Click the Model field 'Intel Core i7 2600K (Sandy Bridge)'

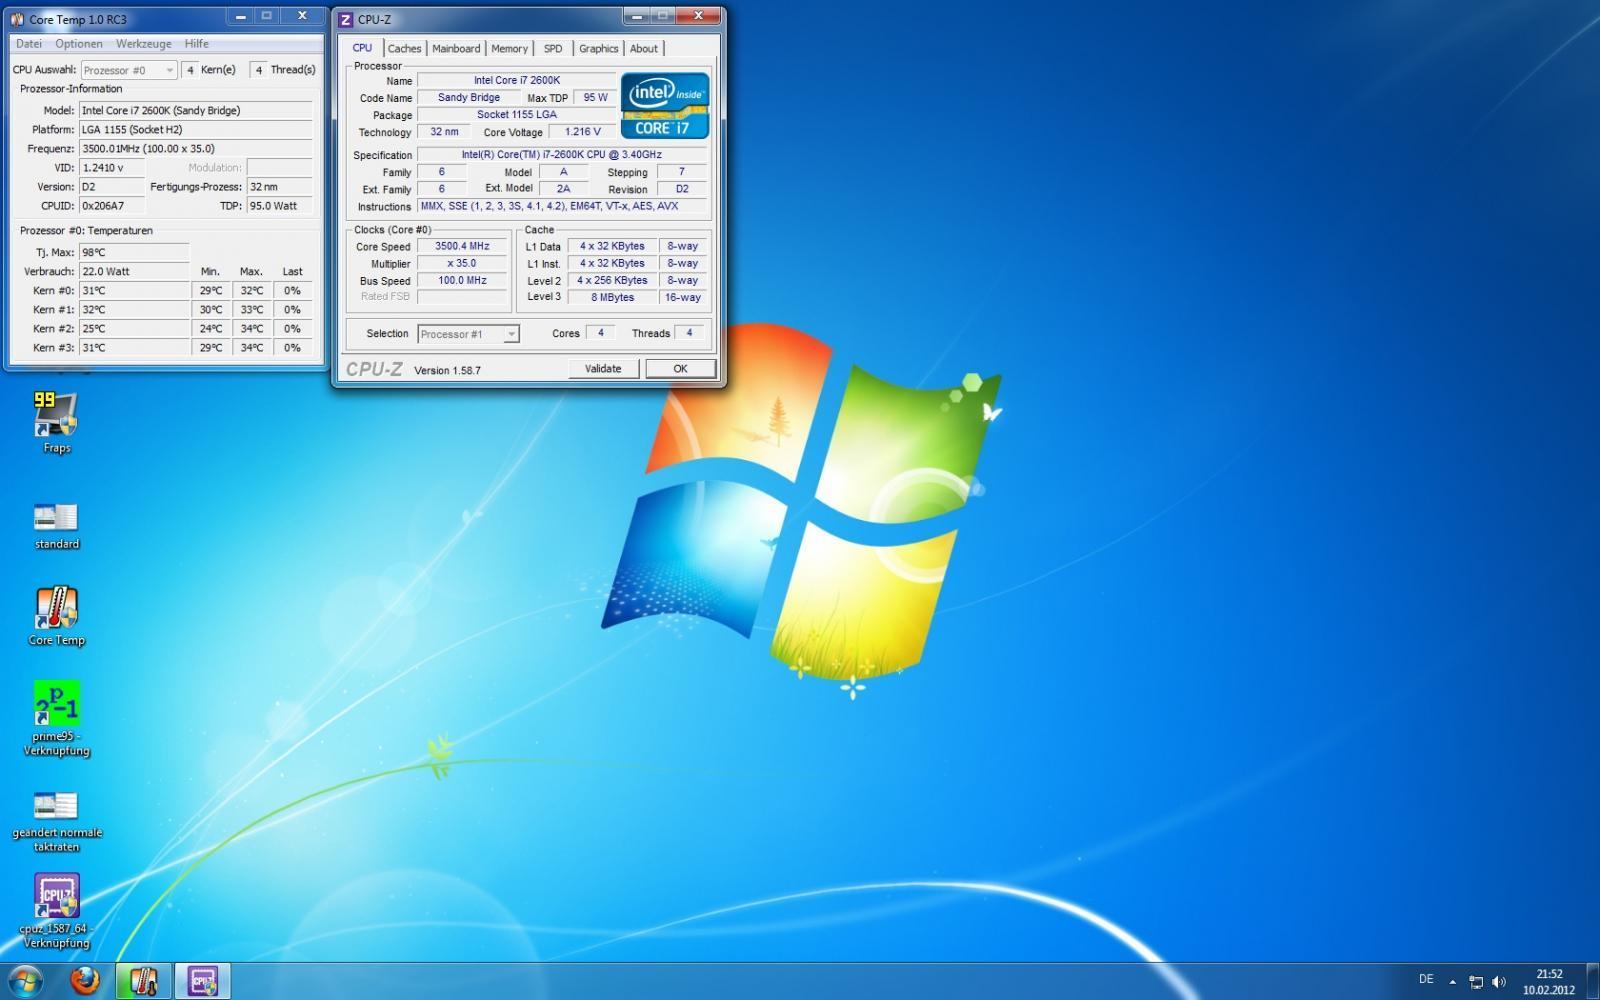(x=196, y=111)
